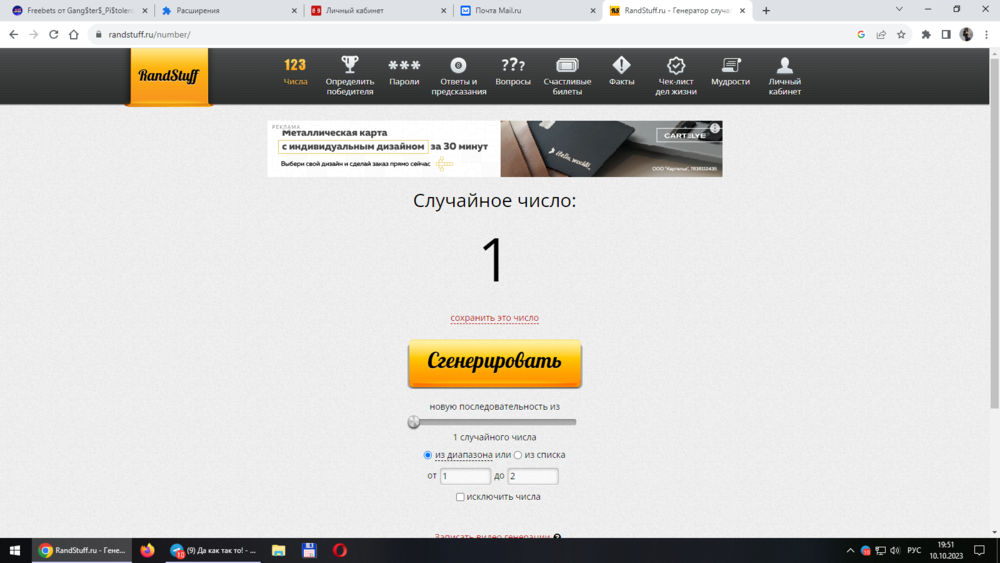
Task: Open the Chrome extensions puzzle menu
Action: [x=926, y=34]
